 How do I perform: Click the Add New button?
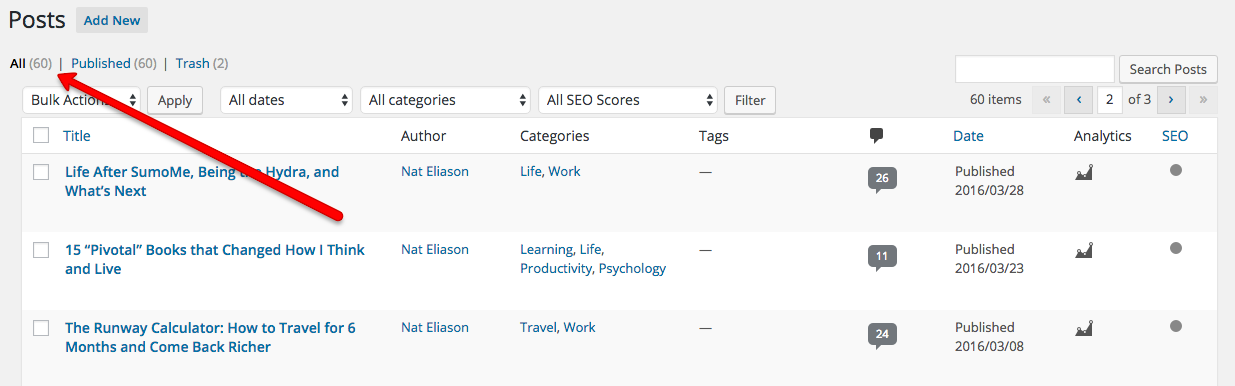tap(112, 20)
